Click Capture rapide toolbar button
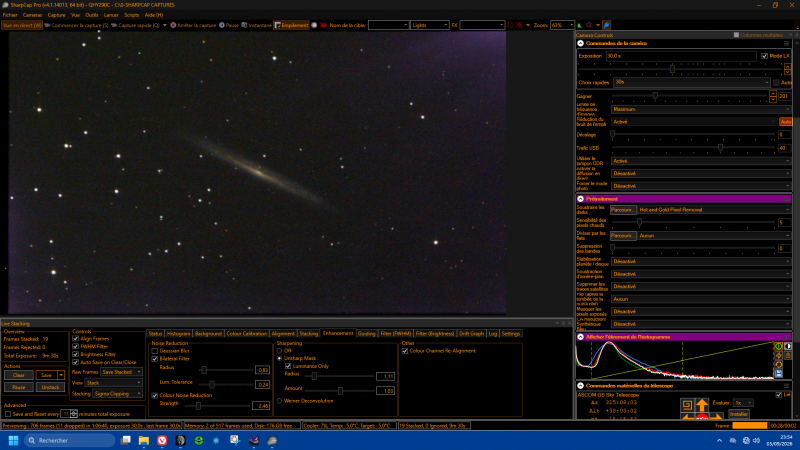This screenshot has height=450, width=800. (x=135, y=25)
